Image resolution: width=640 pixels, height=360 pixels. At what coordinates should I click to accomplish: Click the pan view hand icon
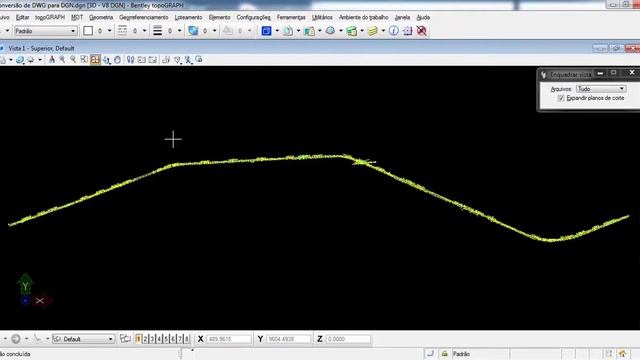(118, 60)
